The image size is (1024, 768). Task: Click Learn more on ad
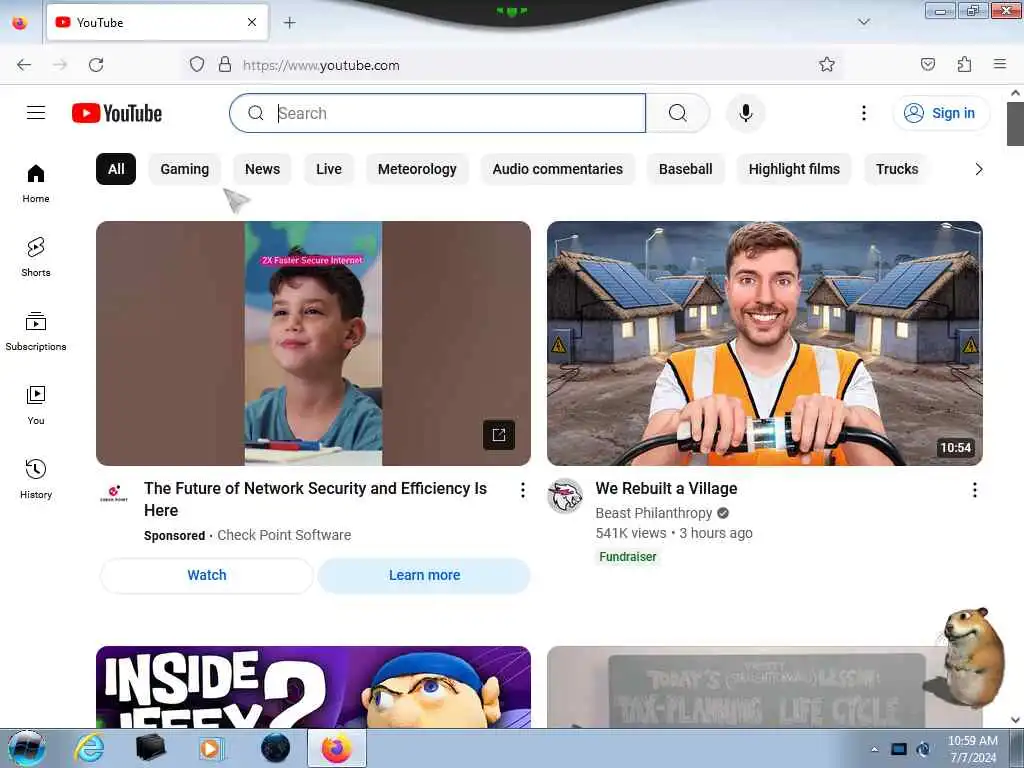pyautogui.click(x=424, y=575)
